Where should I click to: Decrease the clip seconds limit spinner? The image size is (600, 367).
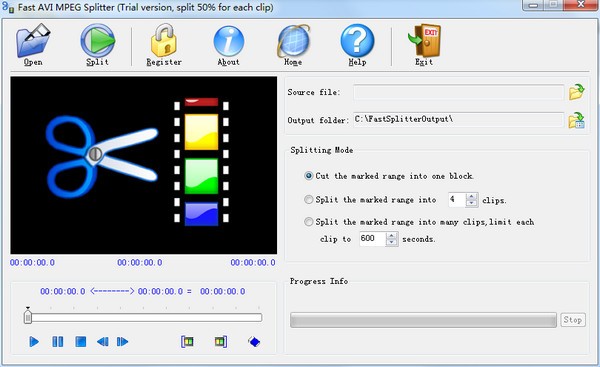click(391, 242)
